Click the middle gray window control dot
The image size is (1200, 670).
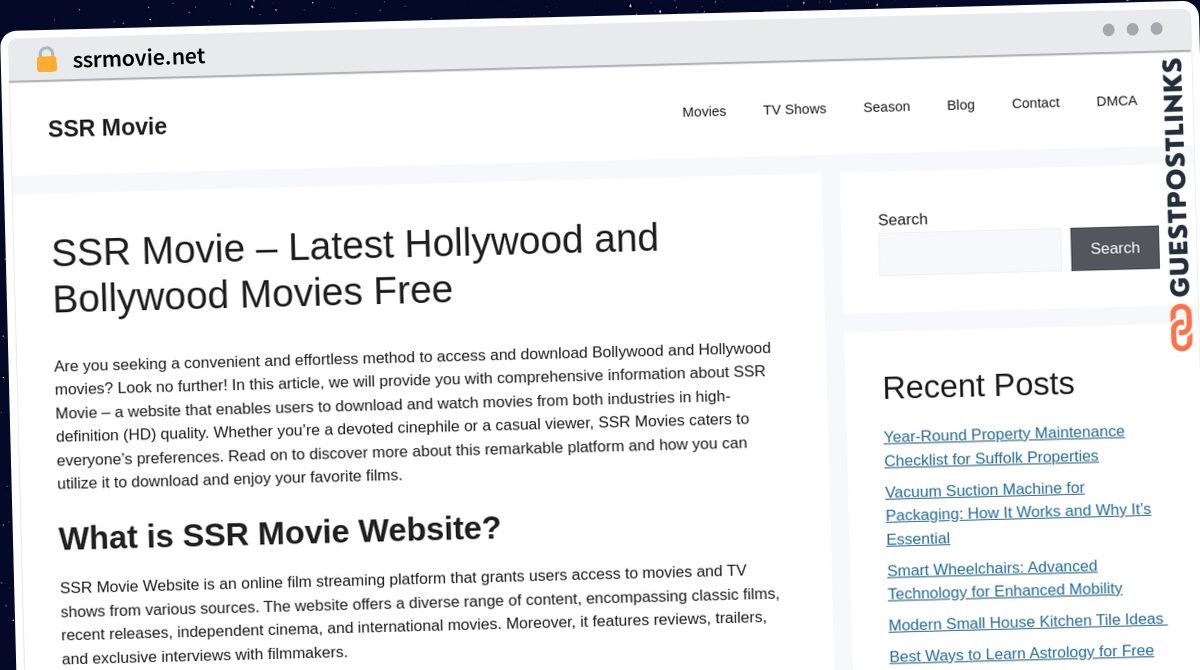tap(1132, 29)
